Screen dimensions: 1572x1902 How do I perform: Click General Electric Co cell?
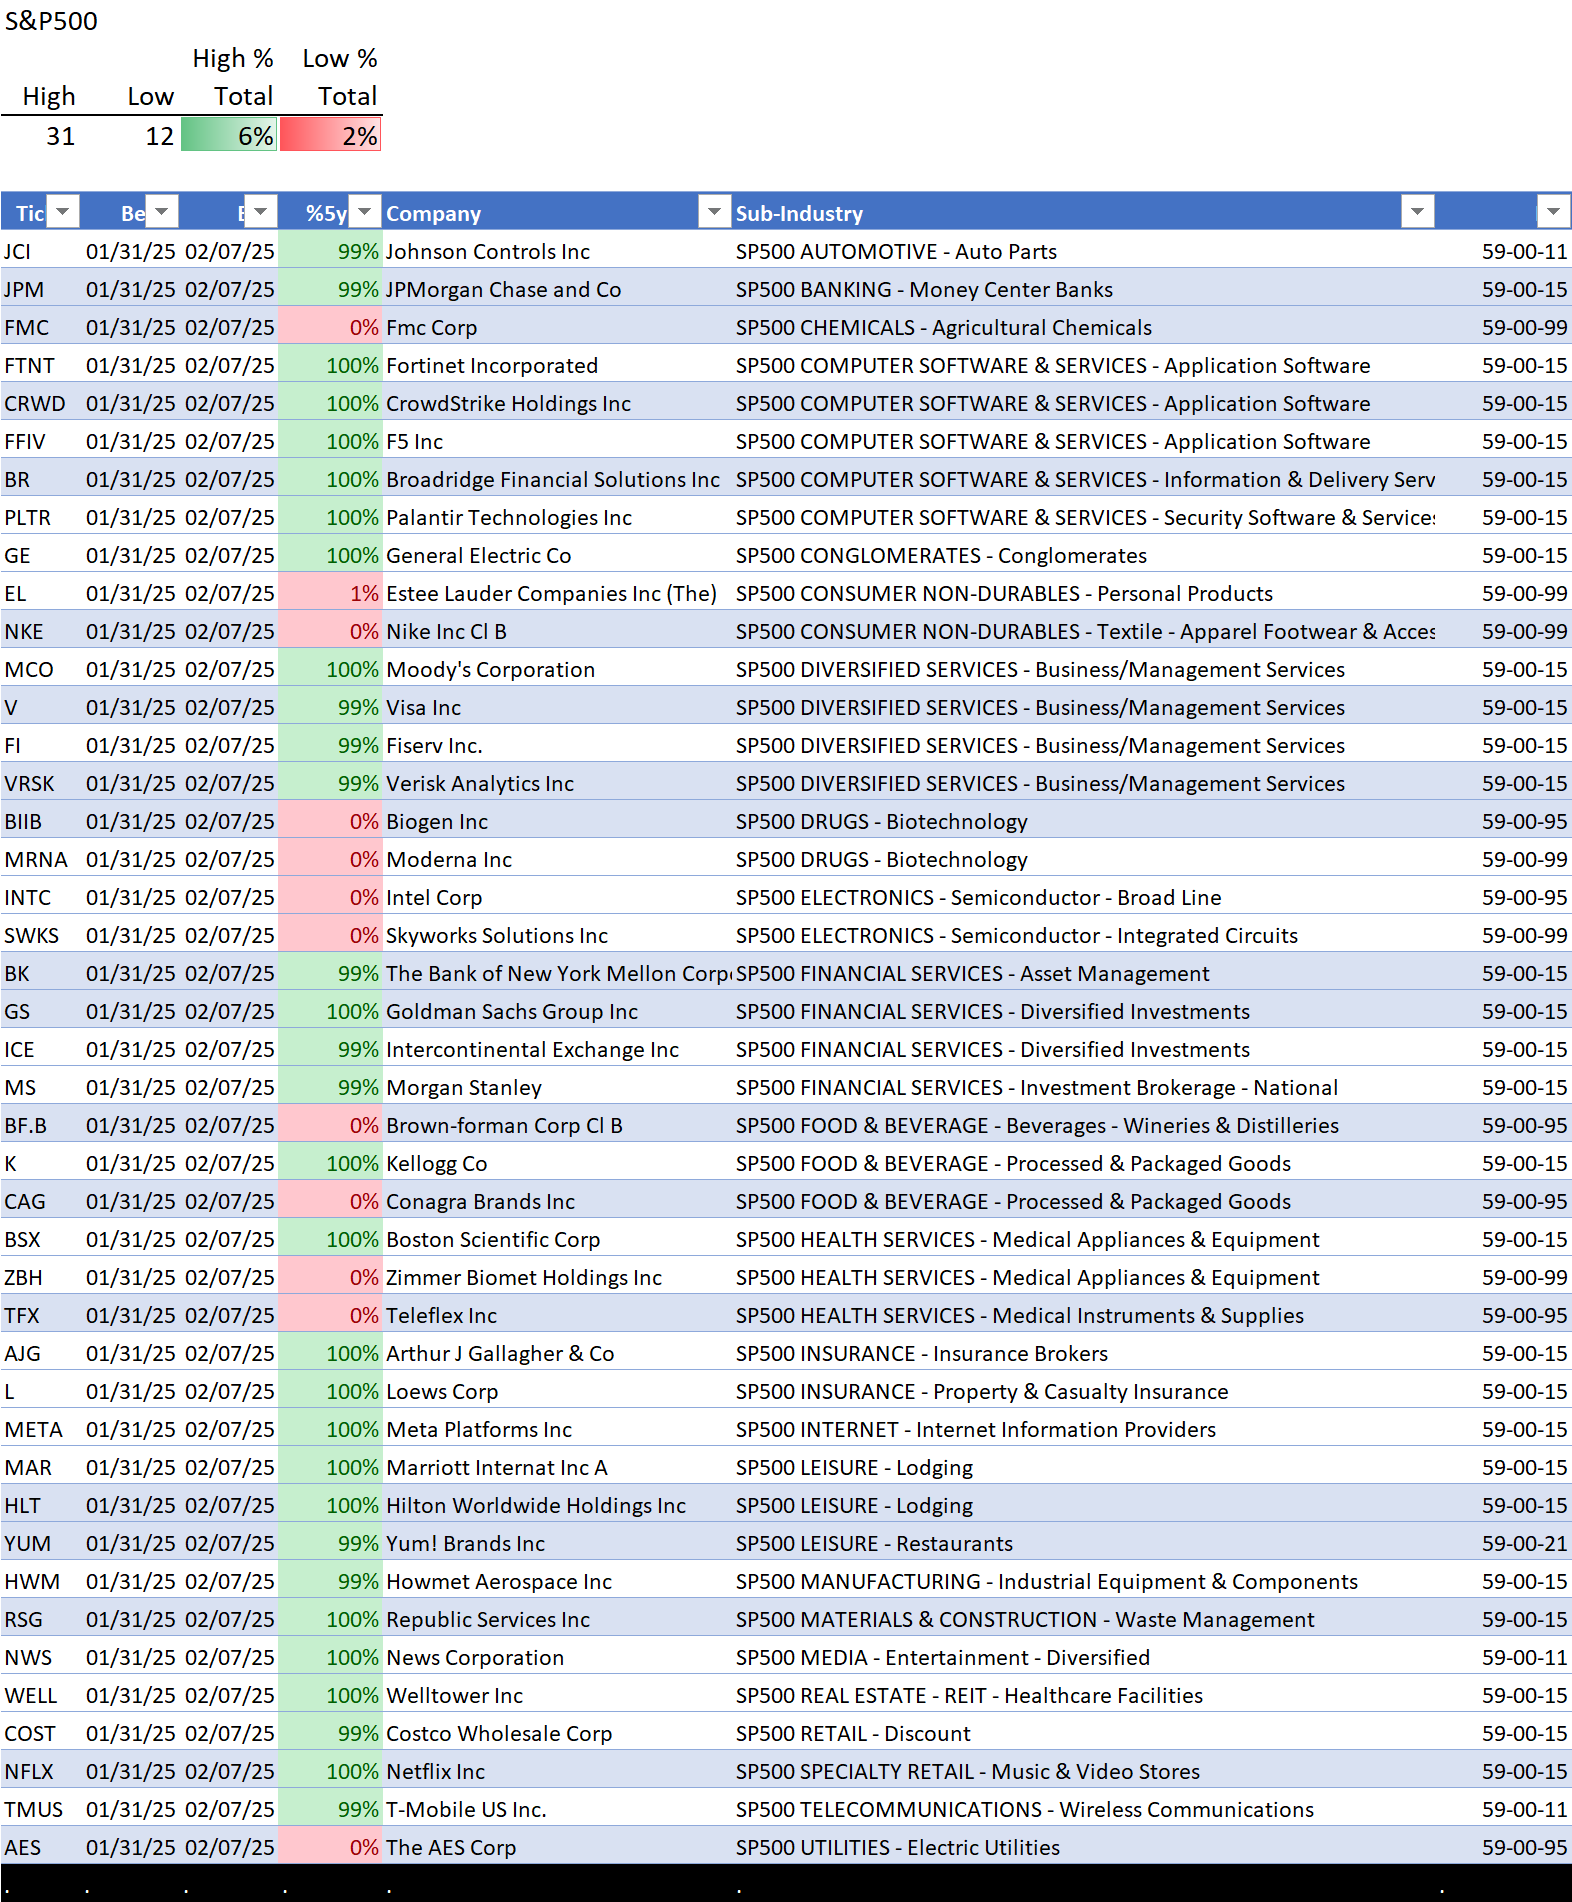click(x=556, y=555)
